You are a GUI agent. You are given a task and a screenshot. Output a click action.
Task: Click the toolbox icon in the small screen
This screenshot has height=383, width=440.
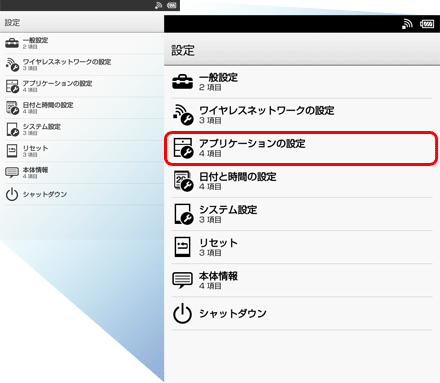12,43
